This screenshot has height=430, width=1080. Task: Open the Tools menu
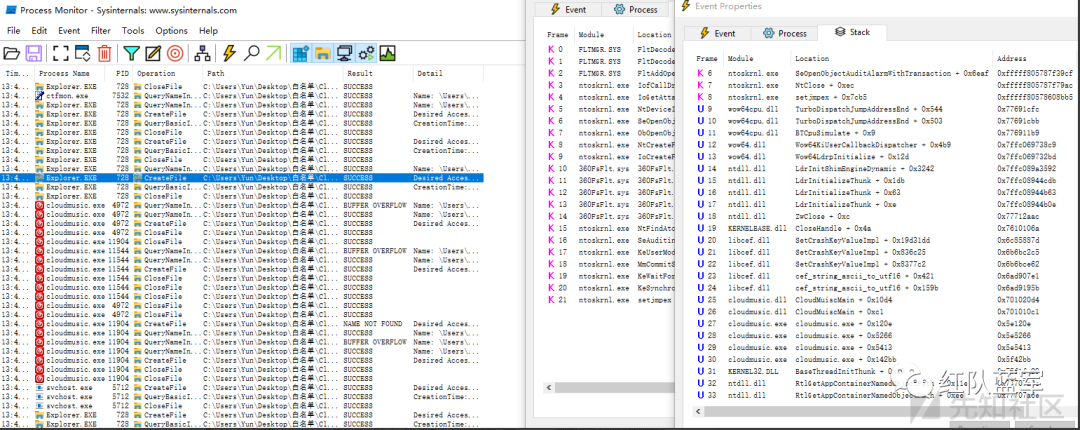pyautogui.click(x=133, y=30)
